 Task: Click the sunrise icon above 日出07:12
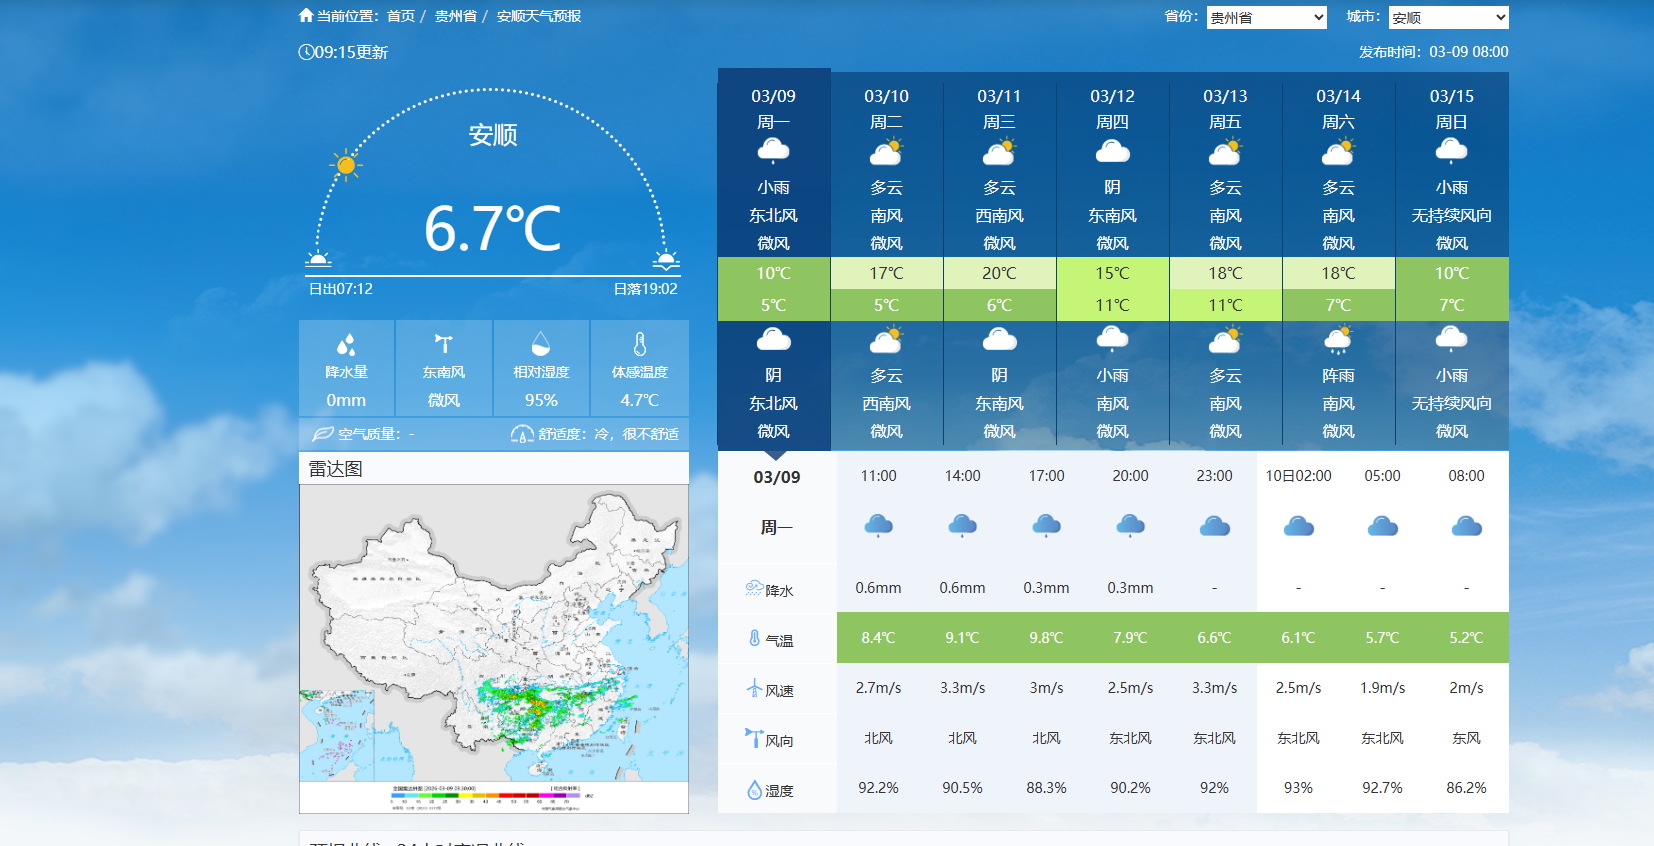tap(318, 260)
